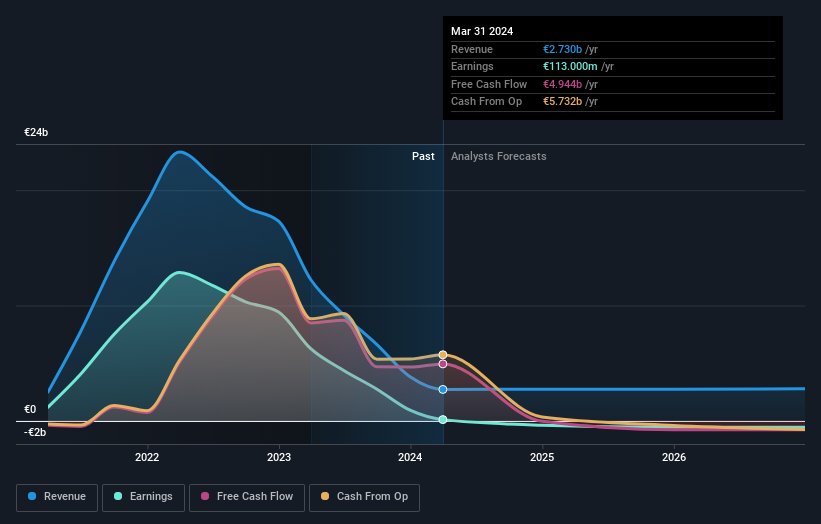Screen dimensions: 821x524
Task: Click the 2024 x-axis label
Action: [410, 457]
